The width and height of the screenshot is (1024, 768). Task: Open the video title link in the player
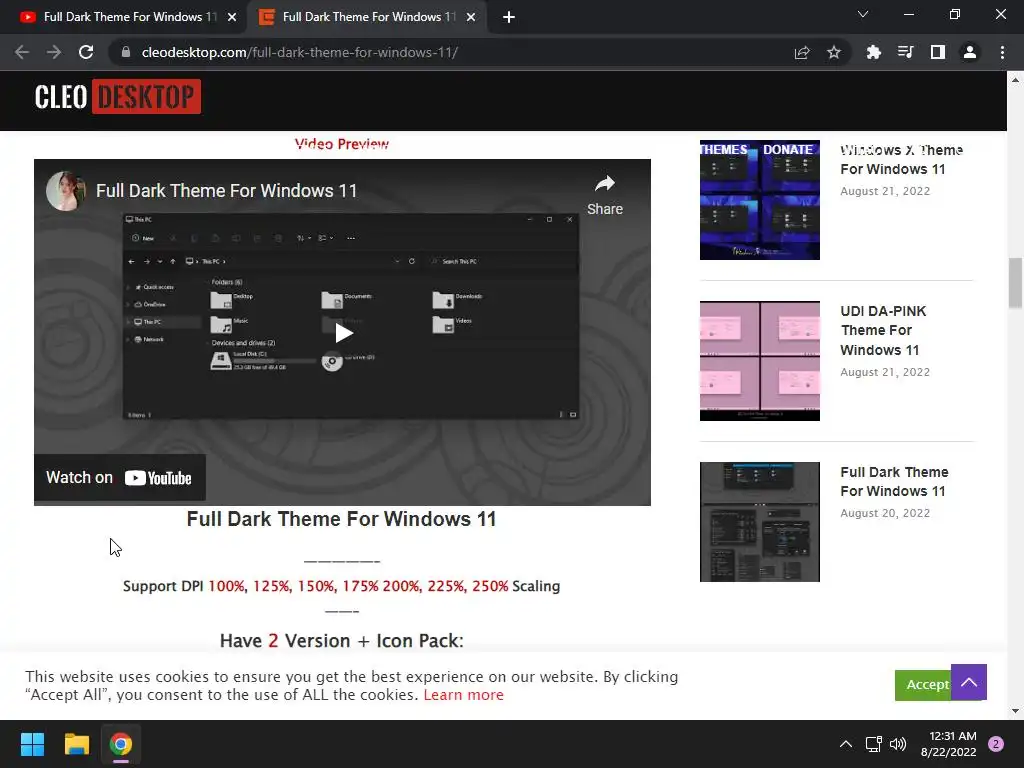(x=227, y=191)
